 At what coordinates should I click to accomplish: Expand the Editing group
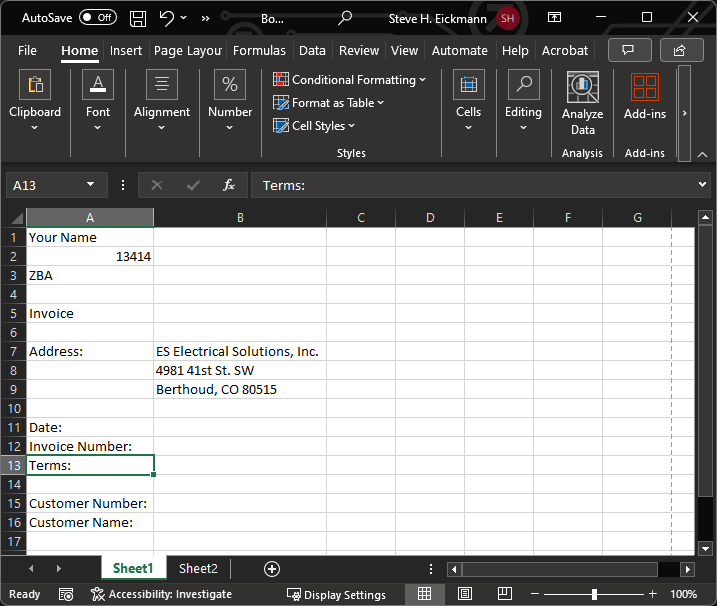(523, 101)
